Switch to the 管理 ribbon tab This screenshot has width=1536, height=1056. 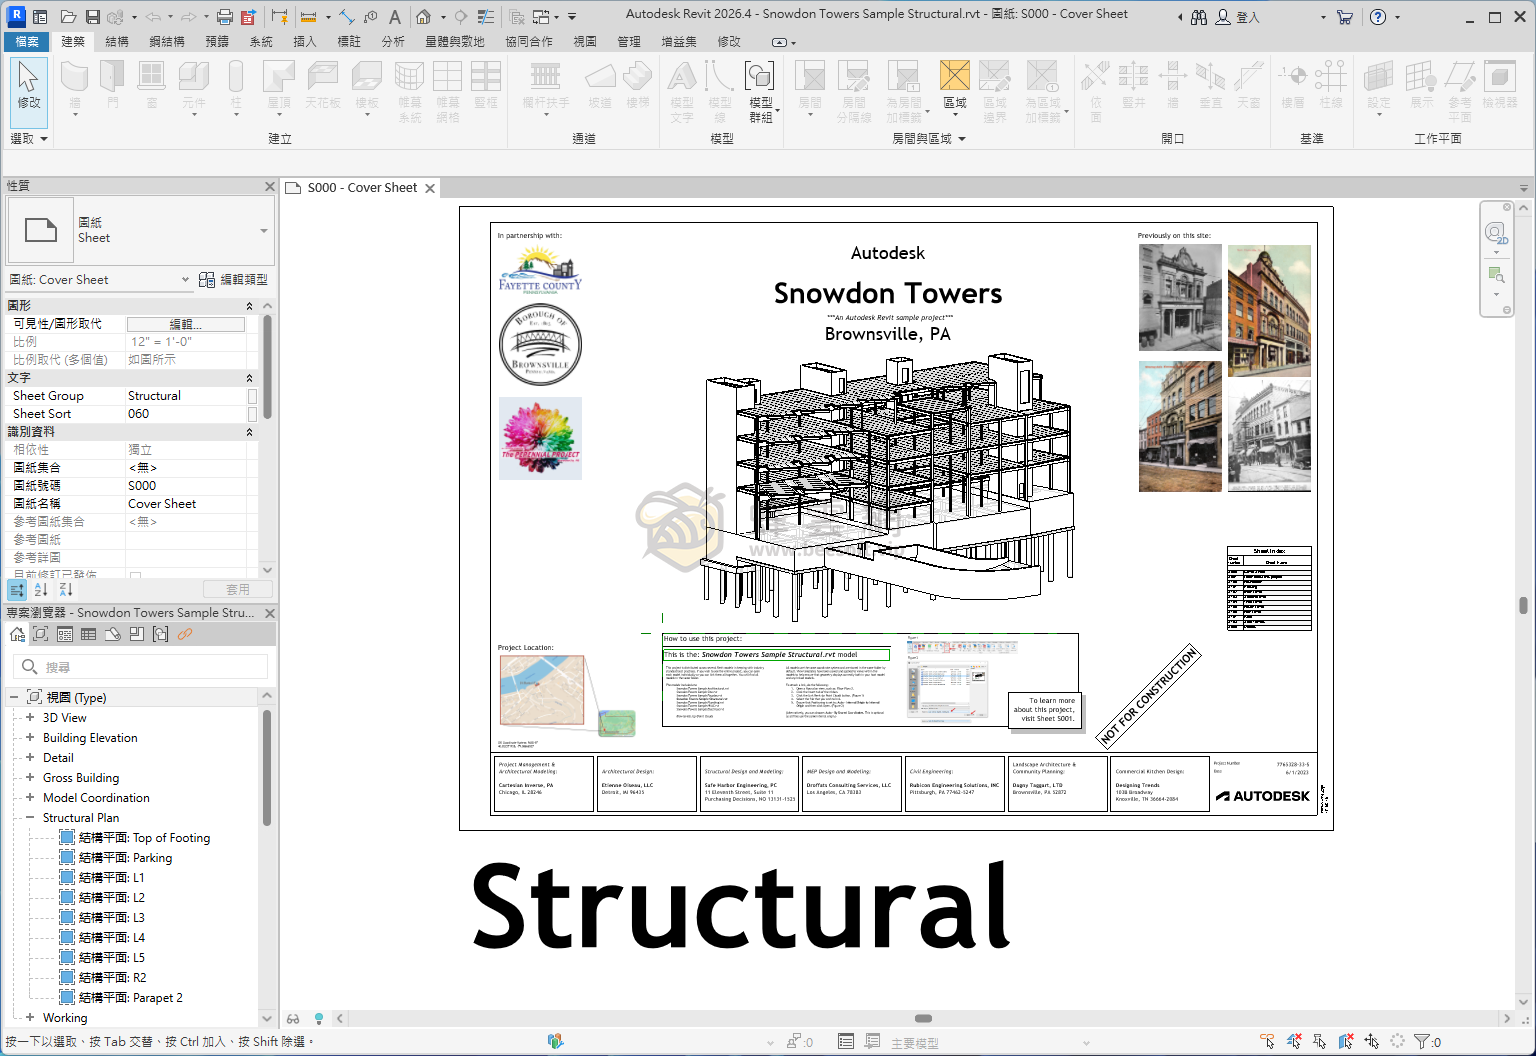(629, 42)
